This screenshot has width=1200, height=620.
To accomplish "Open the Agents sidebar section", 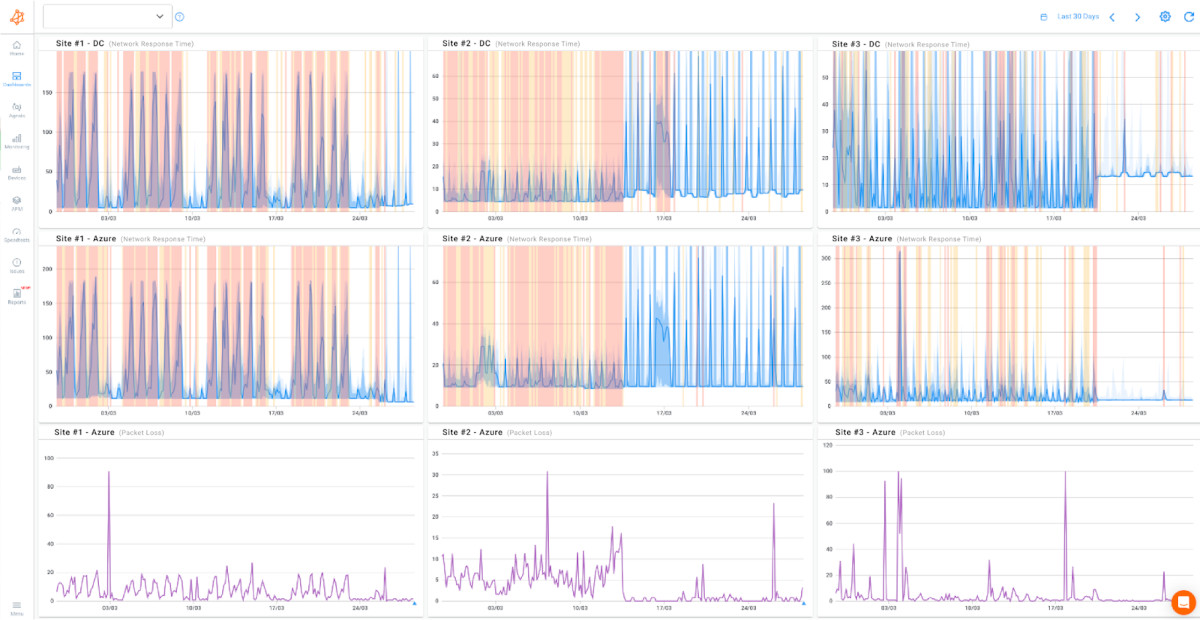I will coord(16,110).
